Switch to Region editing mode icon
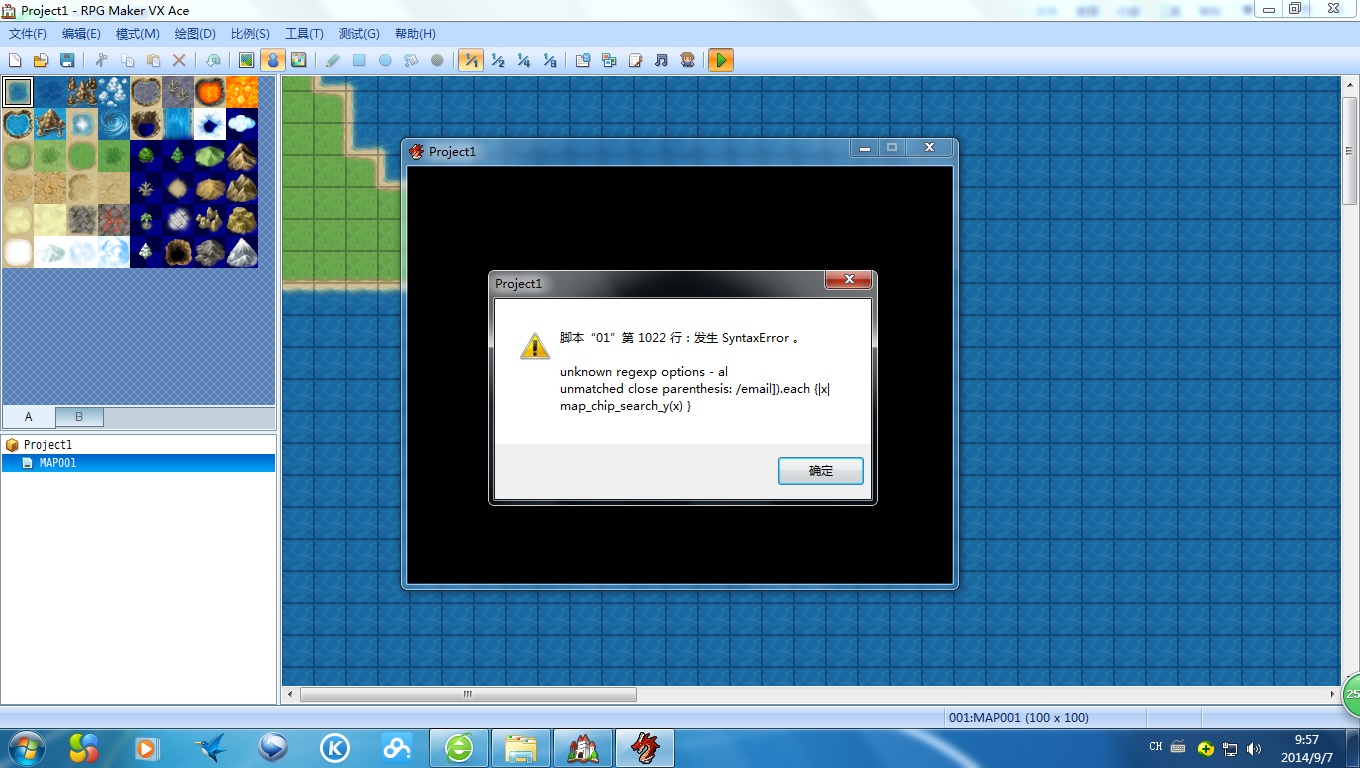 (x=298, y=60)
